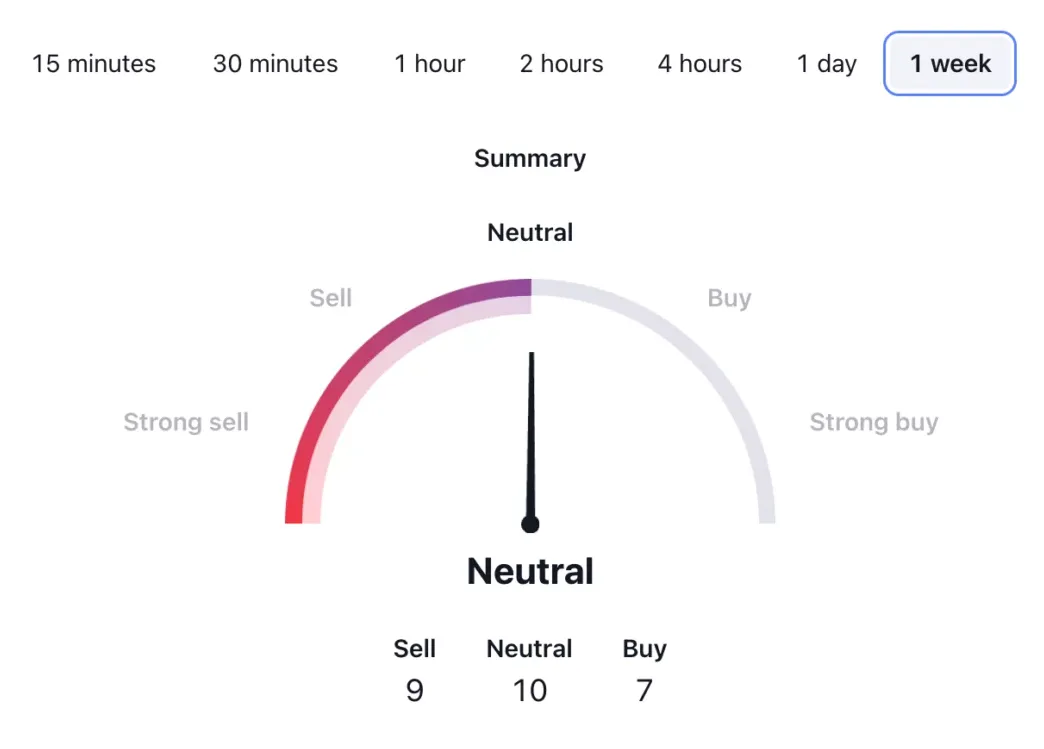Click the Sell label on the gauge
This screenshot has height=749, width=1044.
(x=330, y=297)
